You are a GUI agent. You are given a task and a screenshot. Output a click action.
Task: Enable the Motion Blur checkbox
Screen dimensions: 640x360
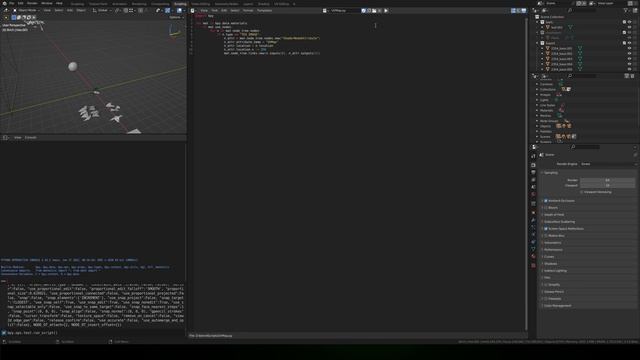(x=546, y=236)
